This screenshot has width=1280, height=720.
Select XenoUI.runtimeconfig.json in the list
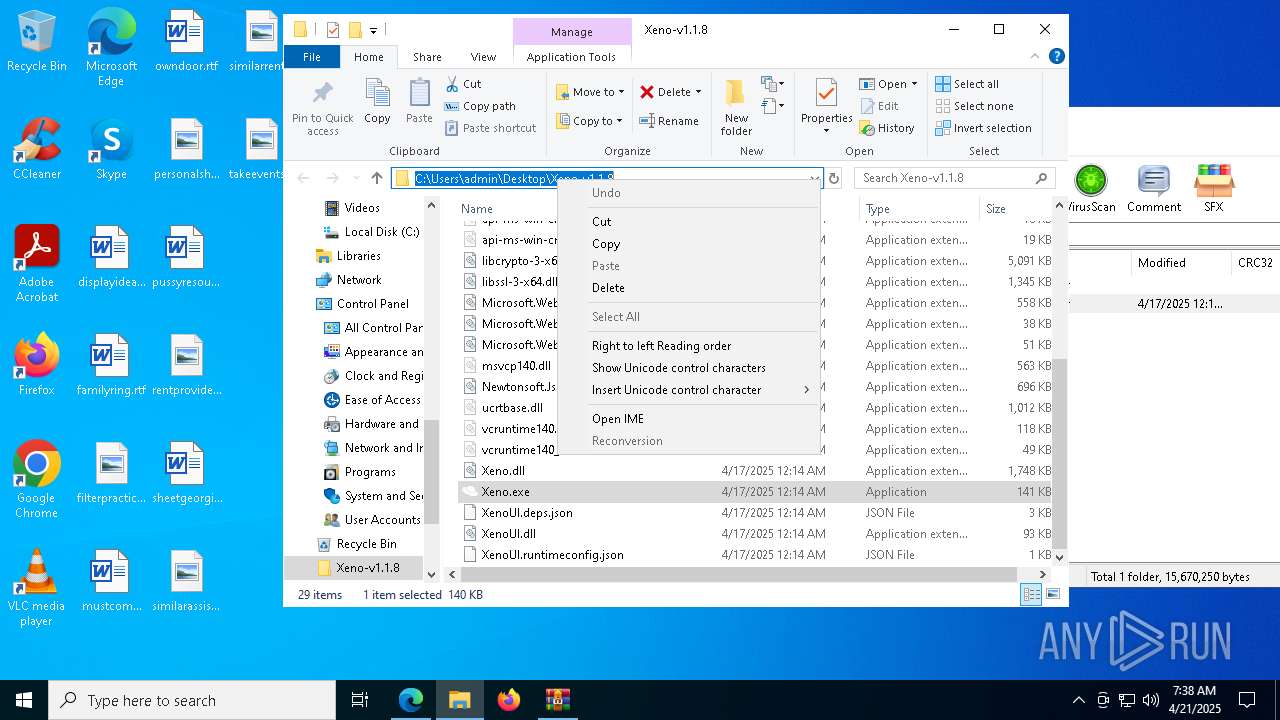point(552,555)
